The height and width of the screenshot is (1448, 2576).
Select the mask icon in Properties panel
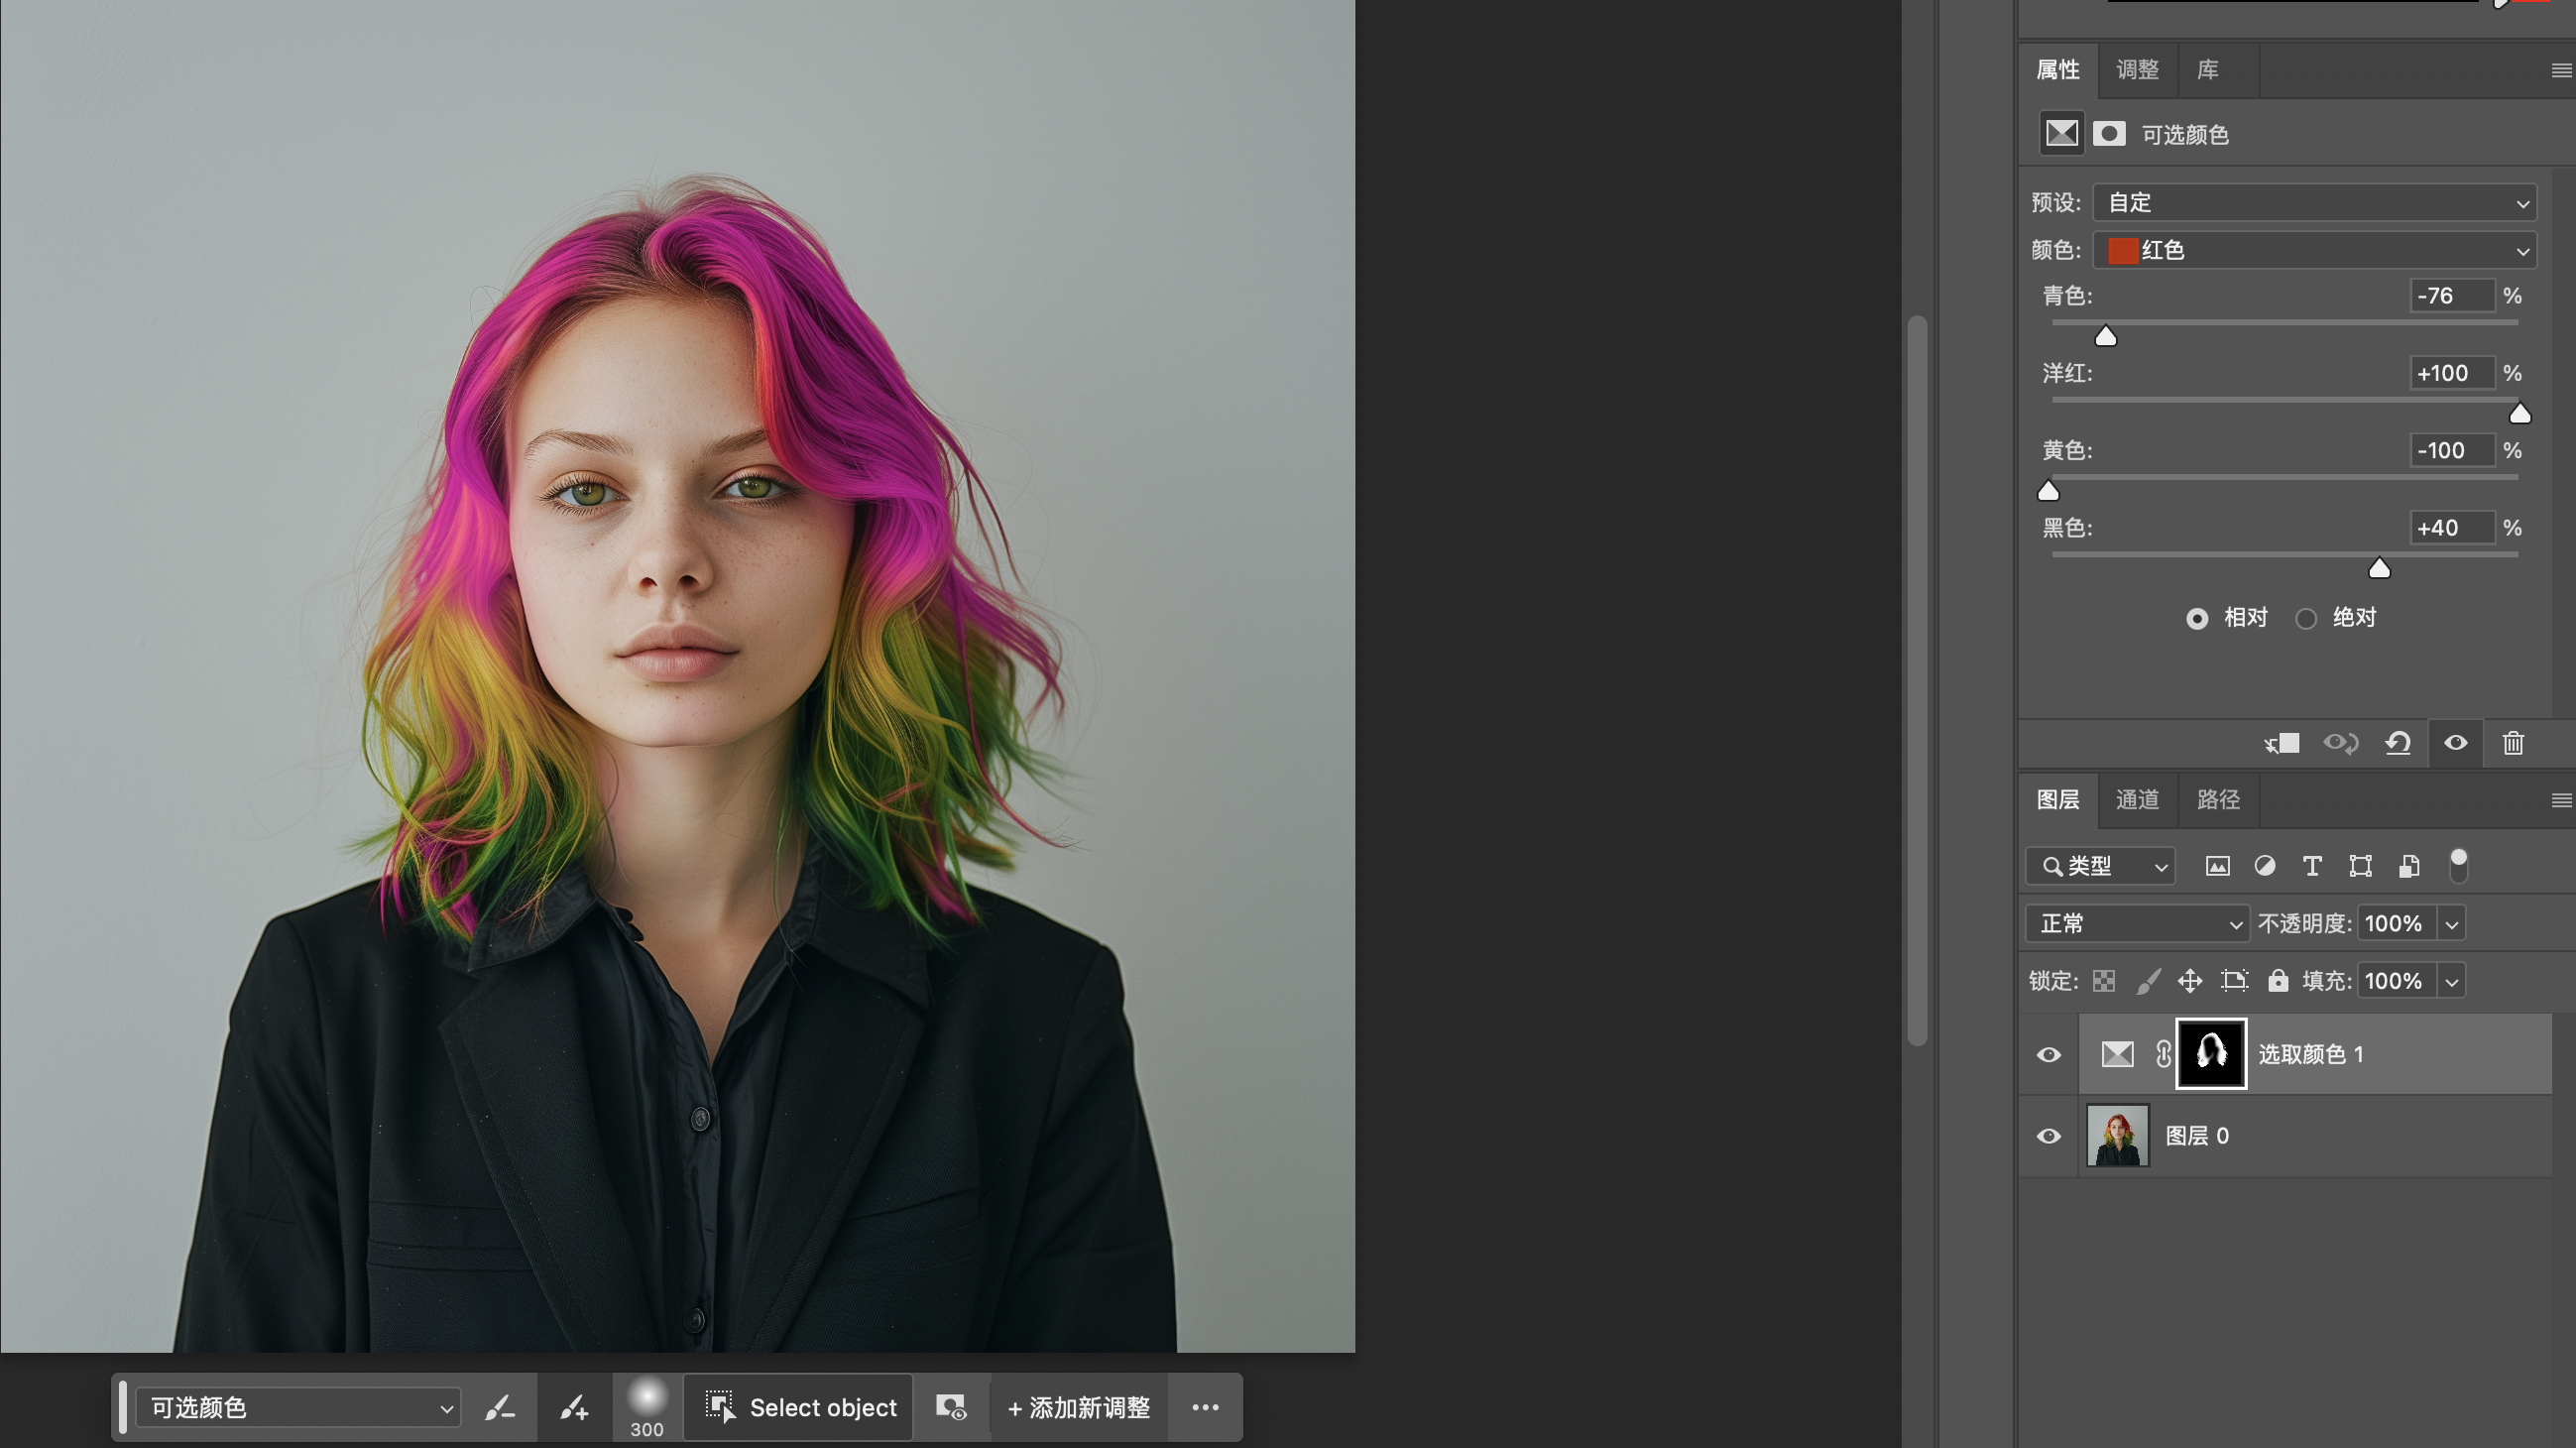(x=2109, y=134)
